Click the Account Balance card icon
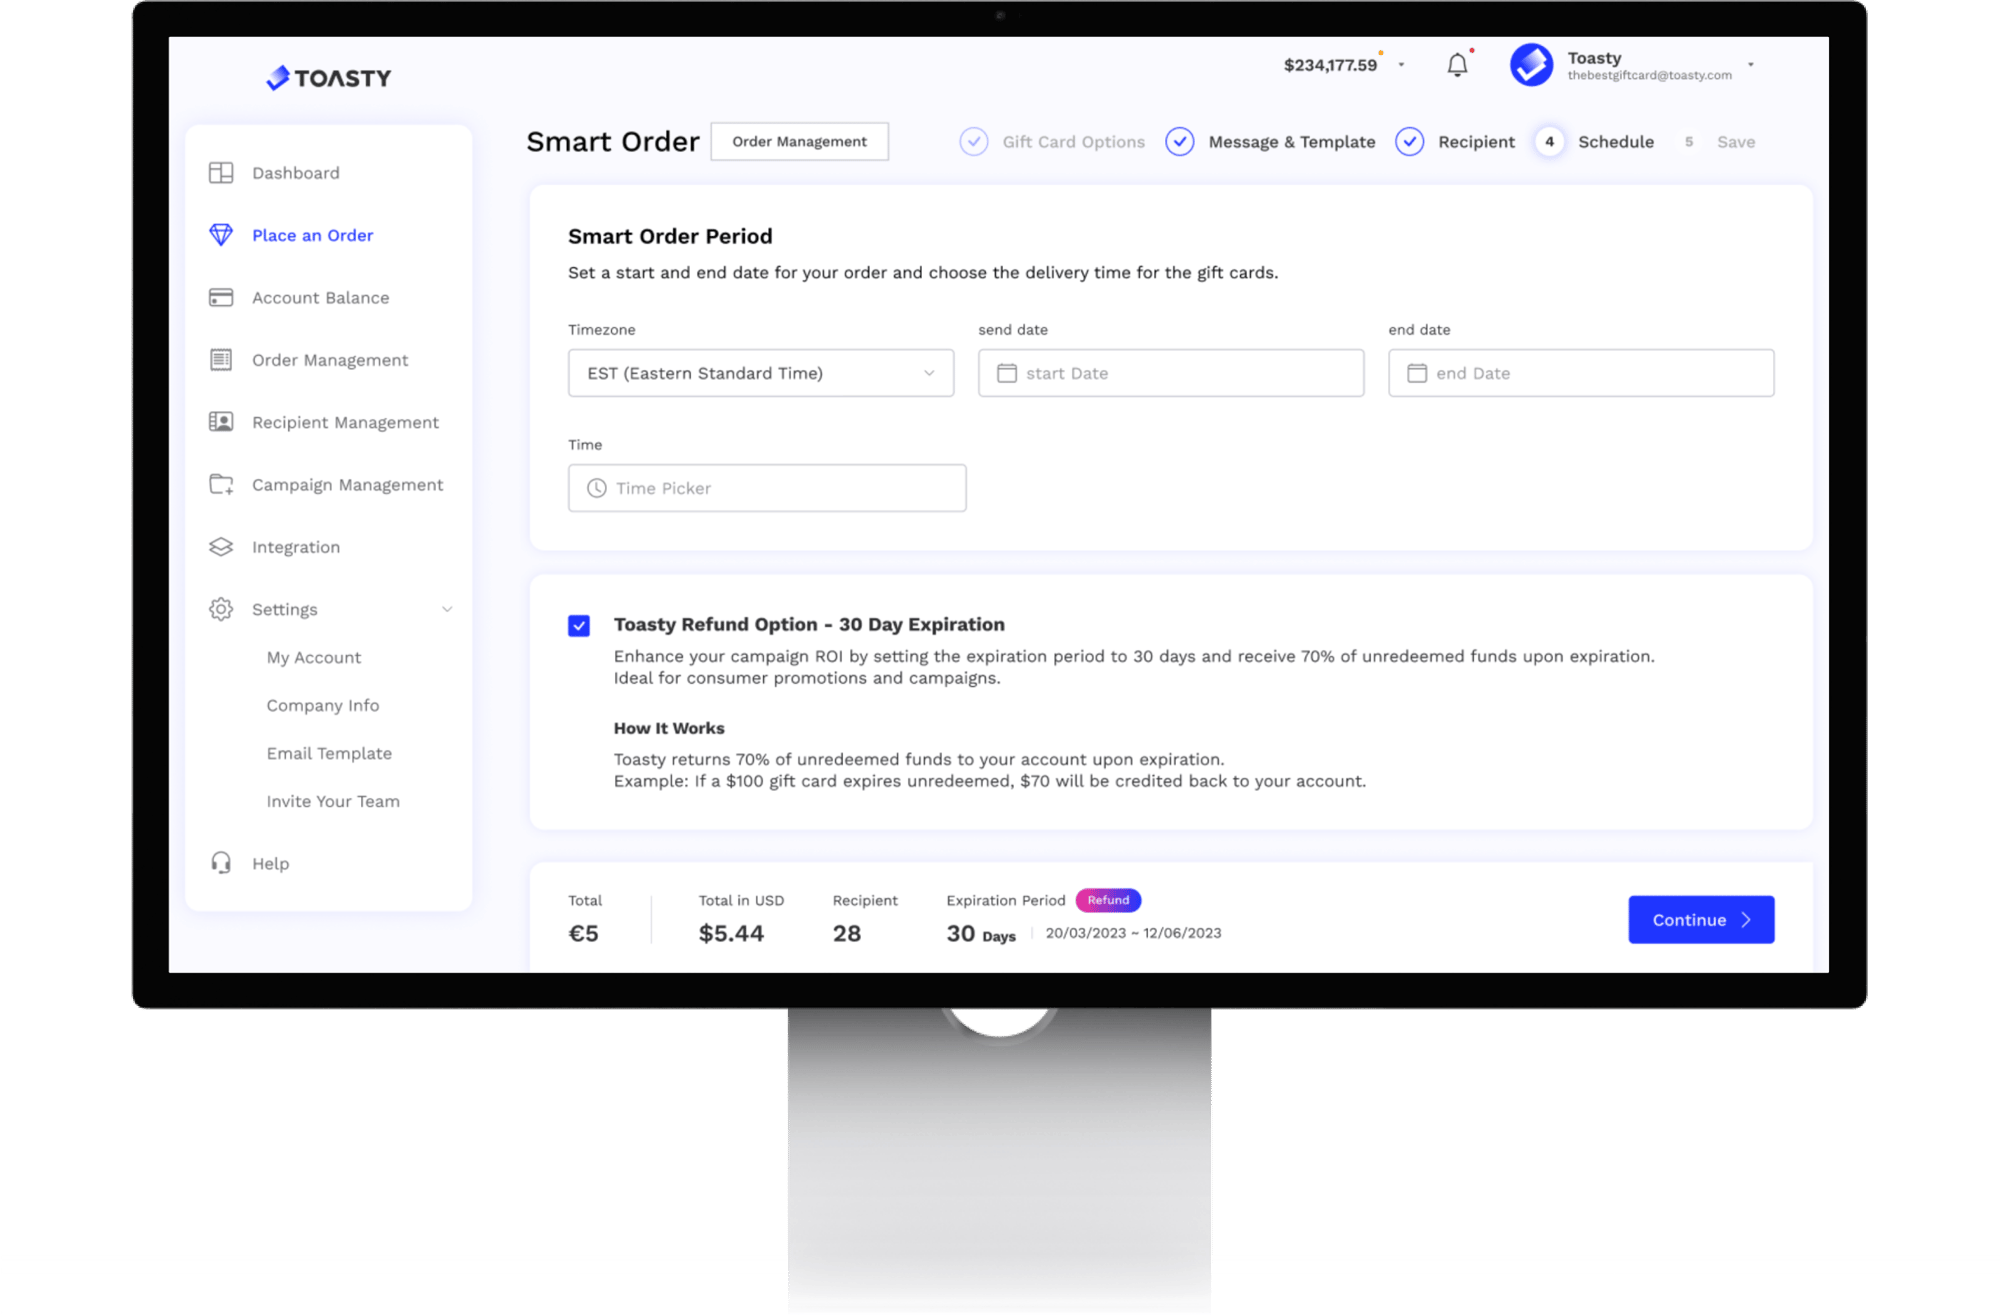This screenshot has width=2000, height=1315. coord(219,296)
